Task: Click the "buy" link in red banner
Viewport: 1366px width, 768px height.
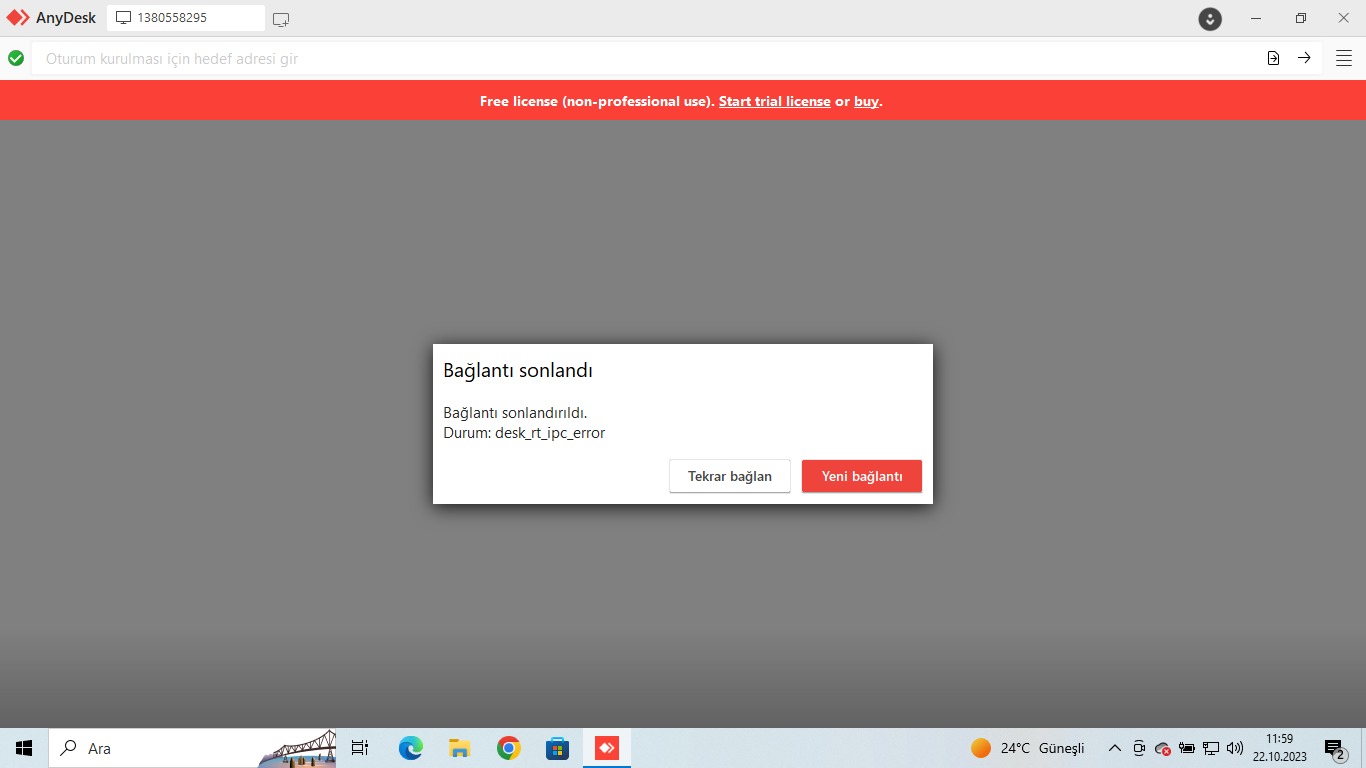Action: [x=866, y=101]
